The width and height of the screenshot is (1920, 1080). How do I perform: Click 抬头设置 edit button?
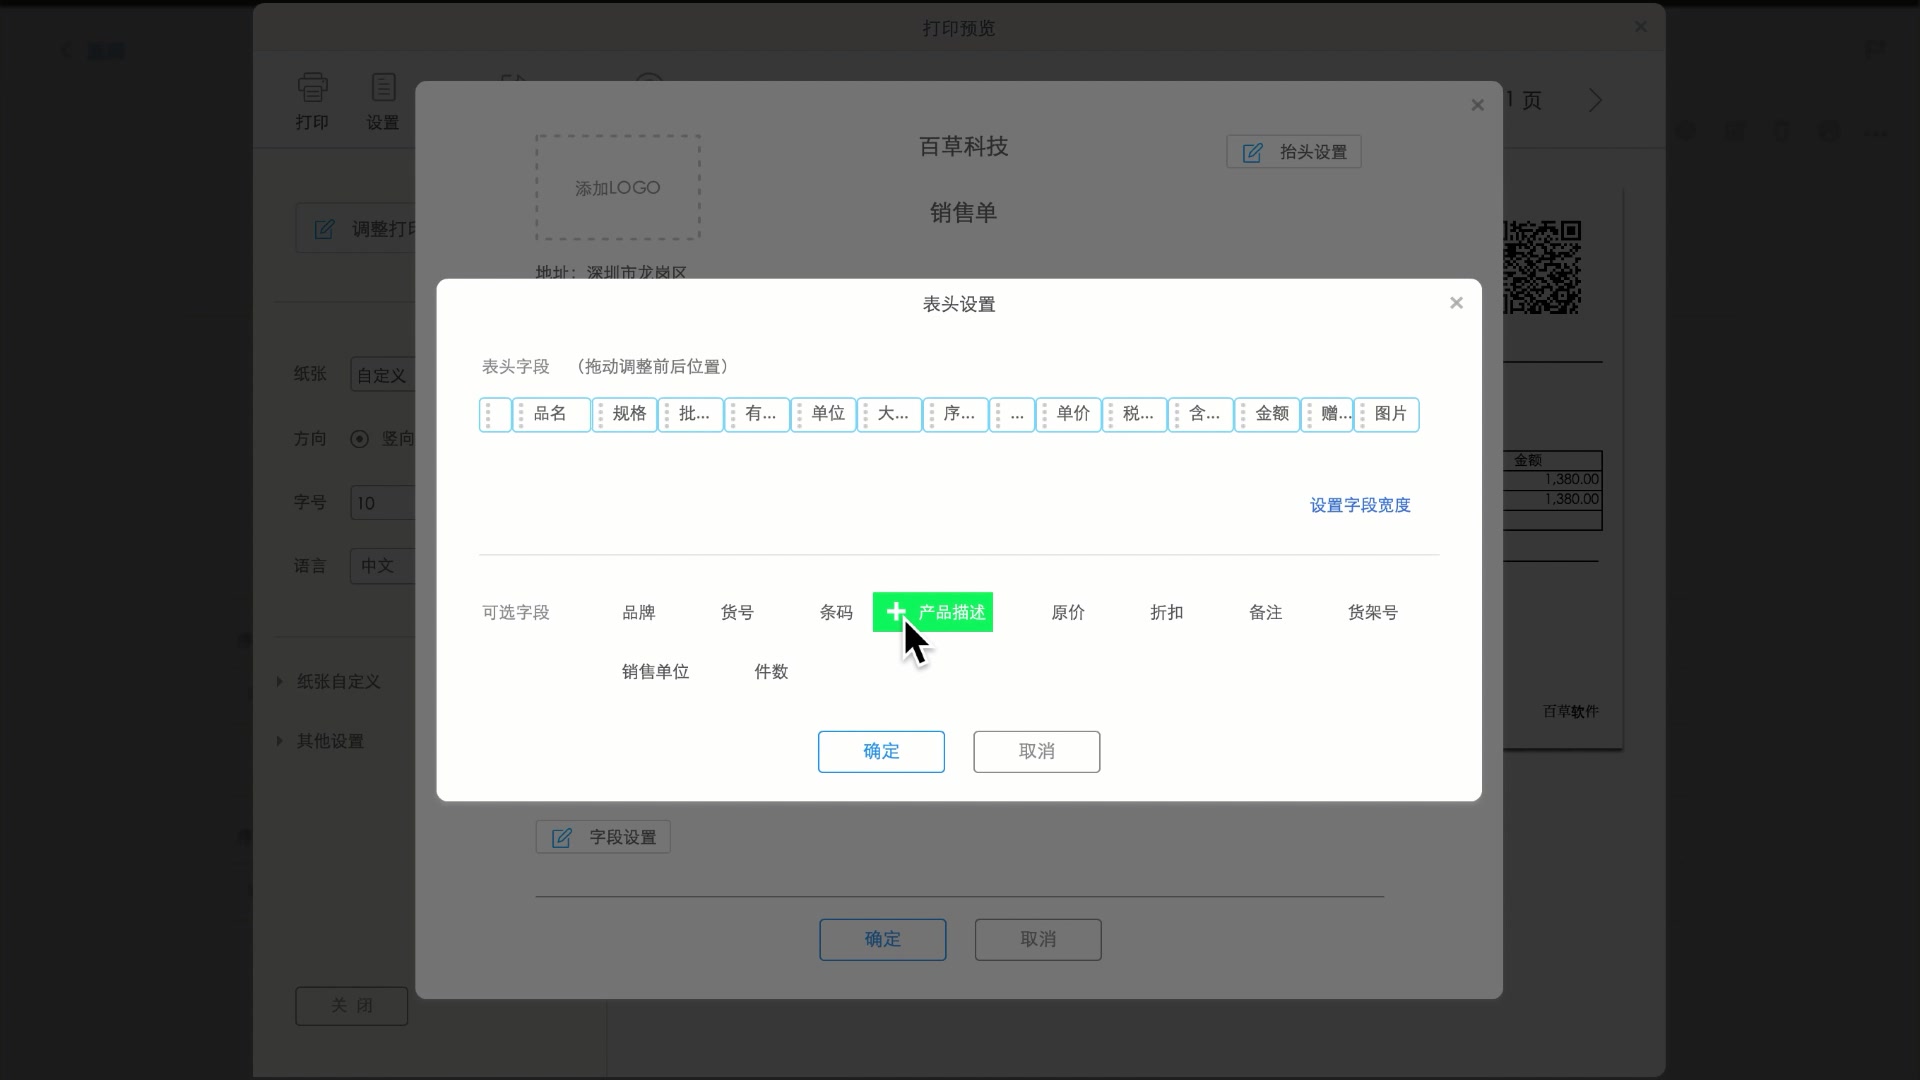coord(1294,152)
